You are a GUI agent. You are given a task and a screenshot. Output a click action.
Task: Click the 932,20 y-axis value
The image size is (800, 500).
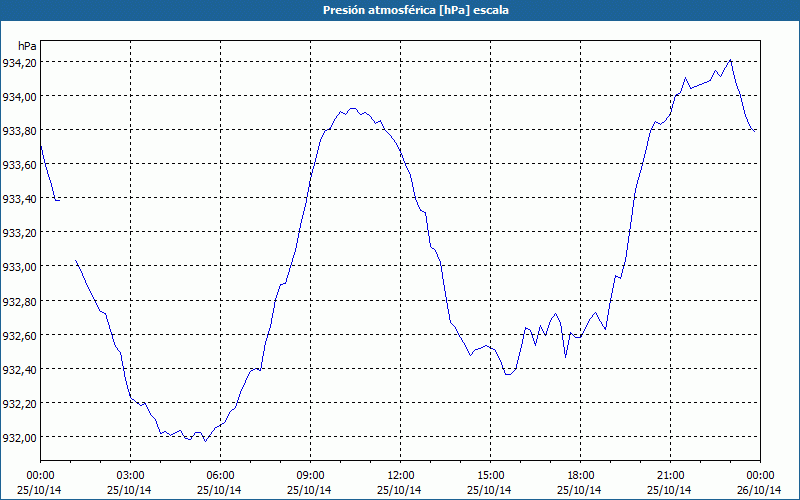pyautogui.click(x=18, y=404)
